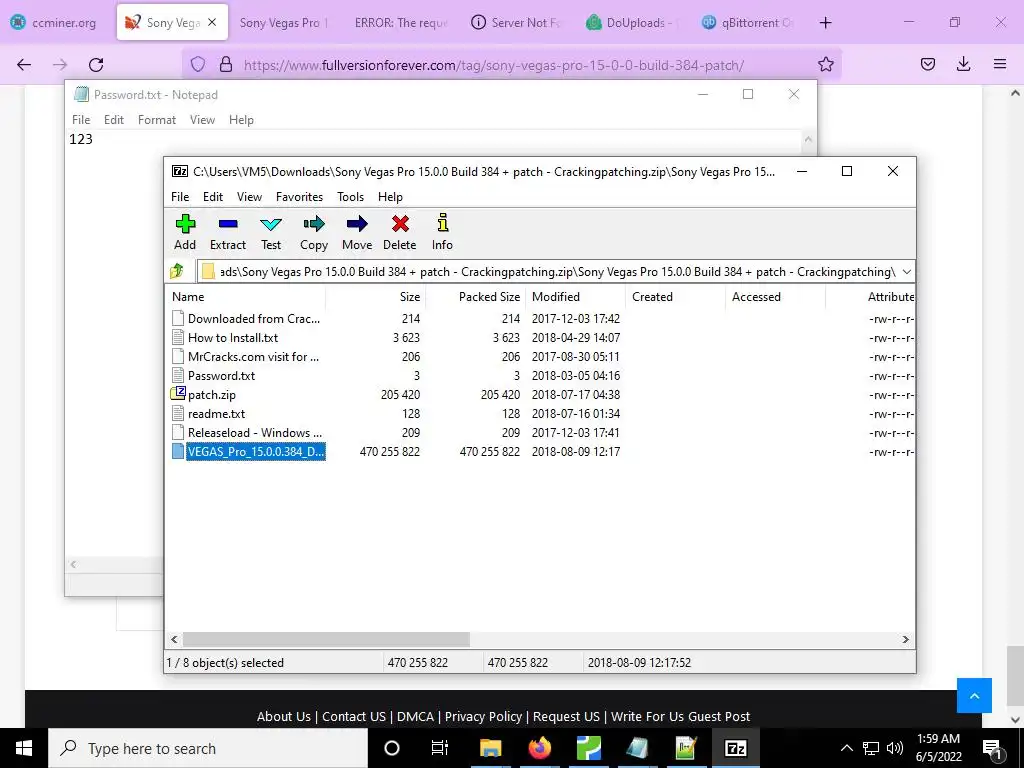Sort file list by Name column

click(246, 296)
